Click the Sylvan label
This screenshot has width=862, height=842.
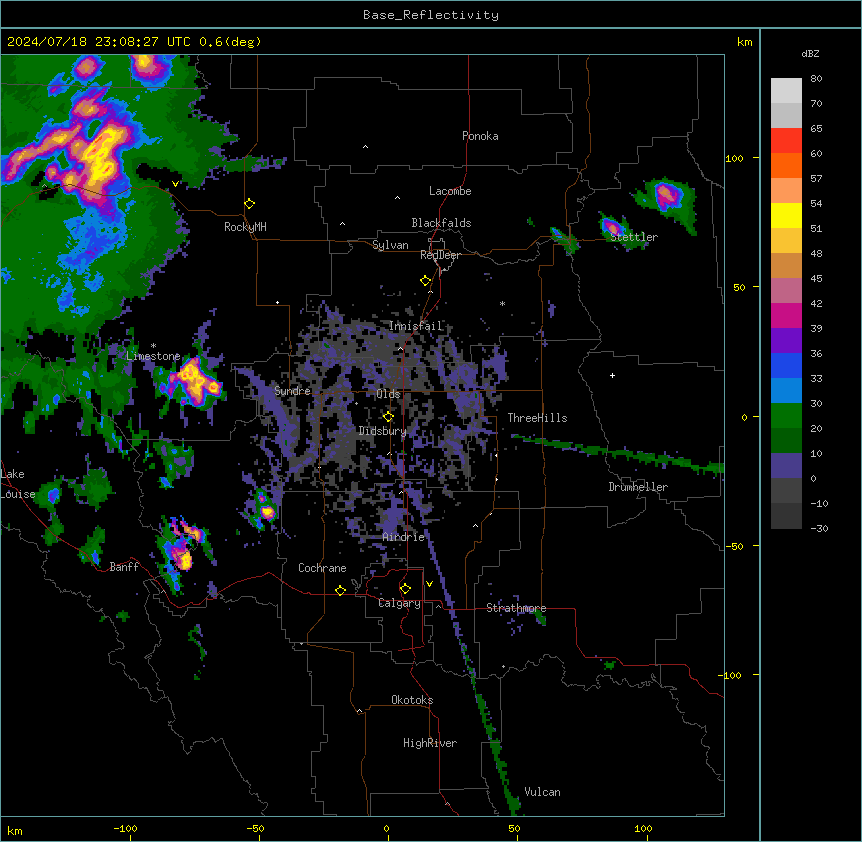click(x=390, y=245)
